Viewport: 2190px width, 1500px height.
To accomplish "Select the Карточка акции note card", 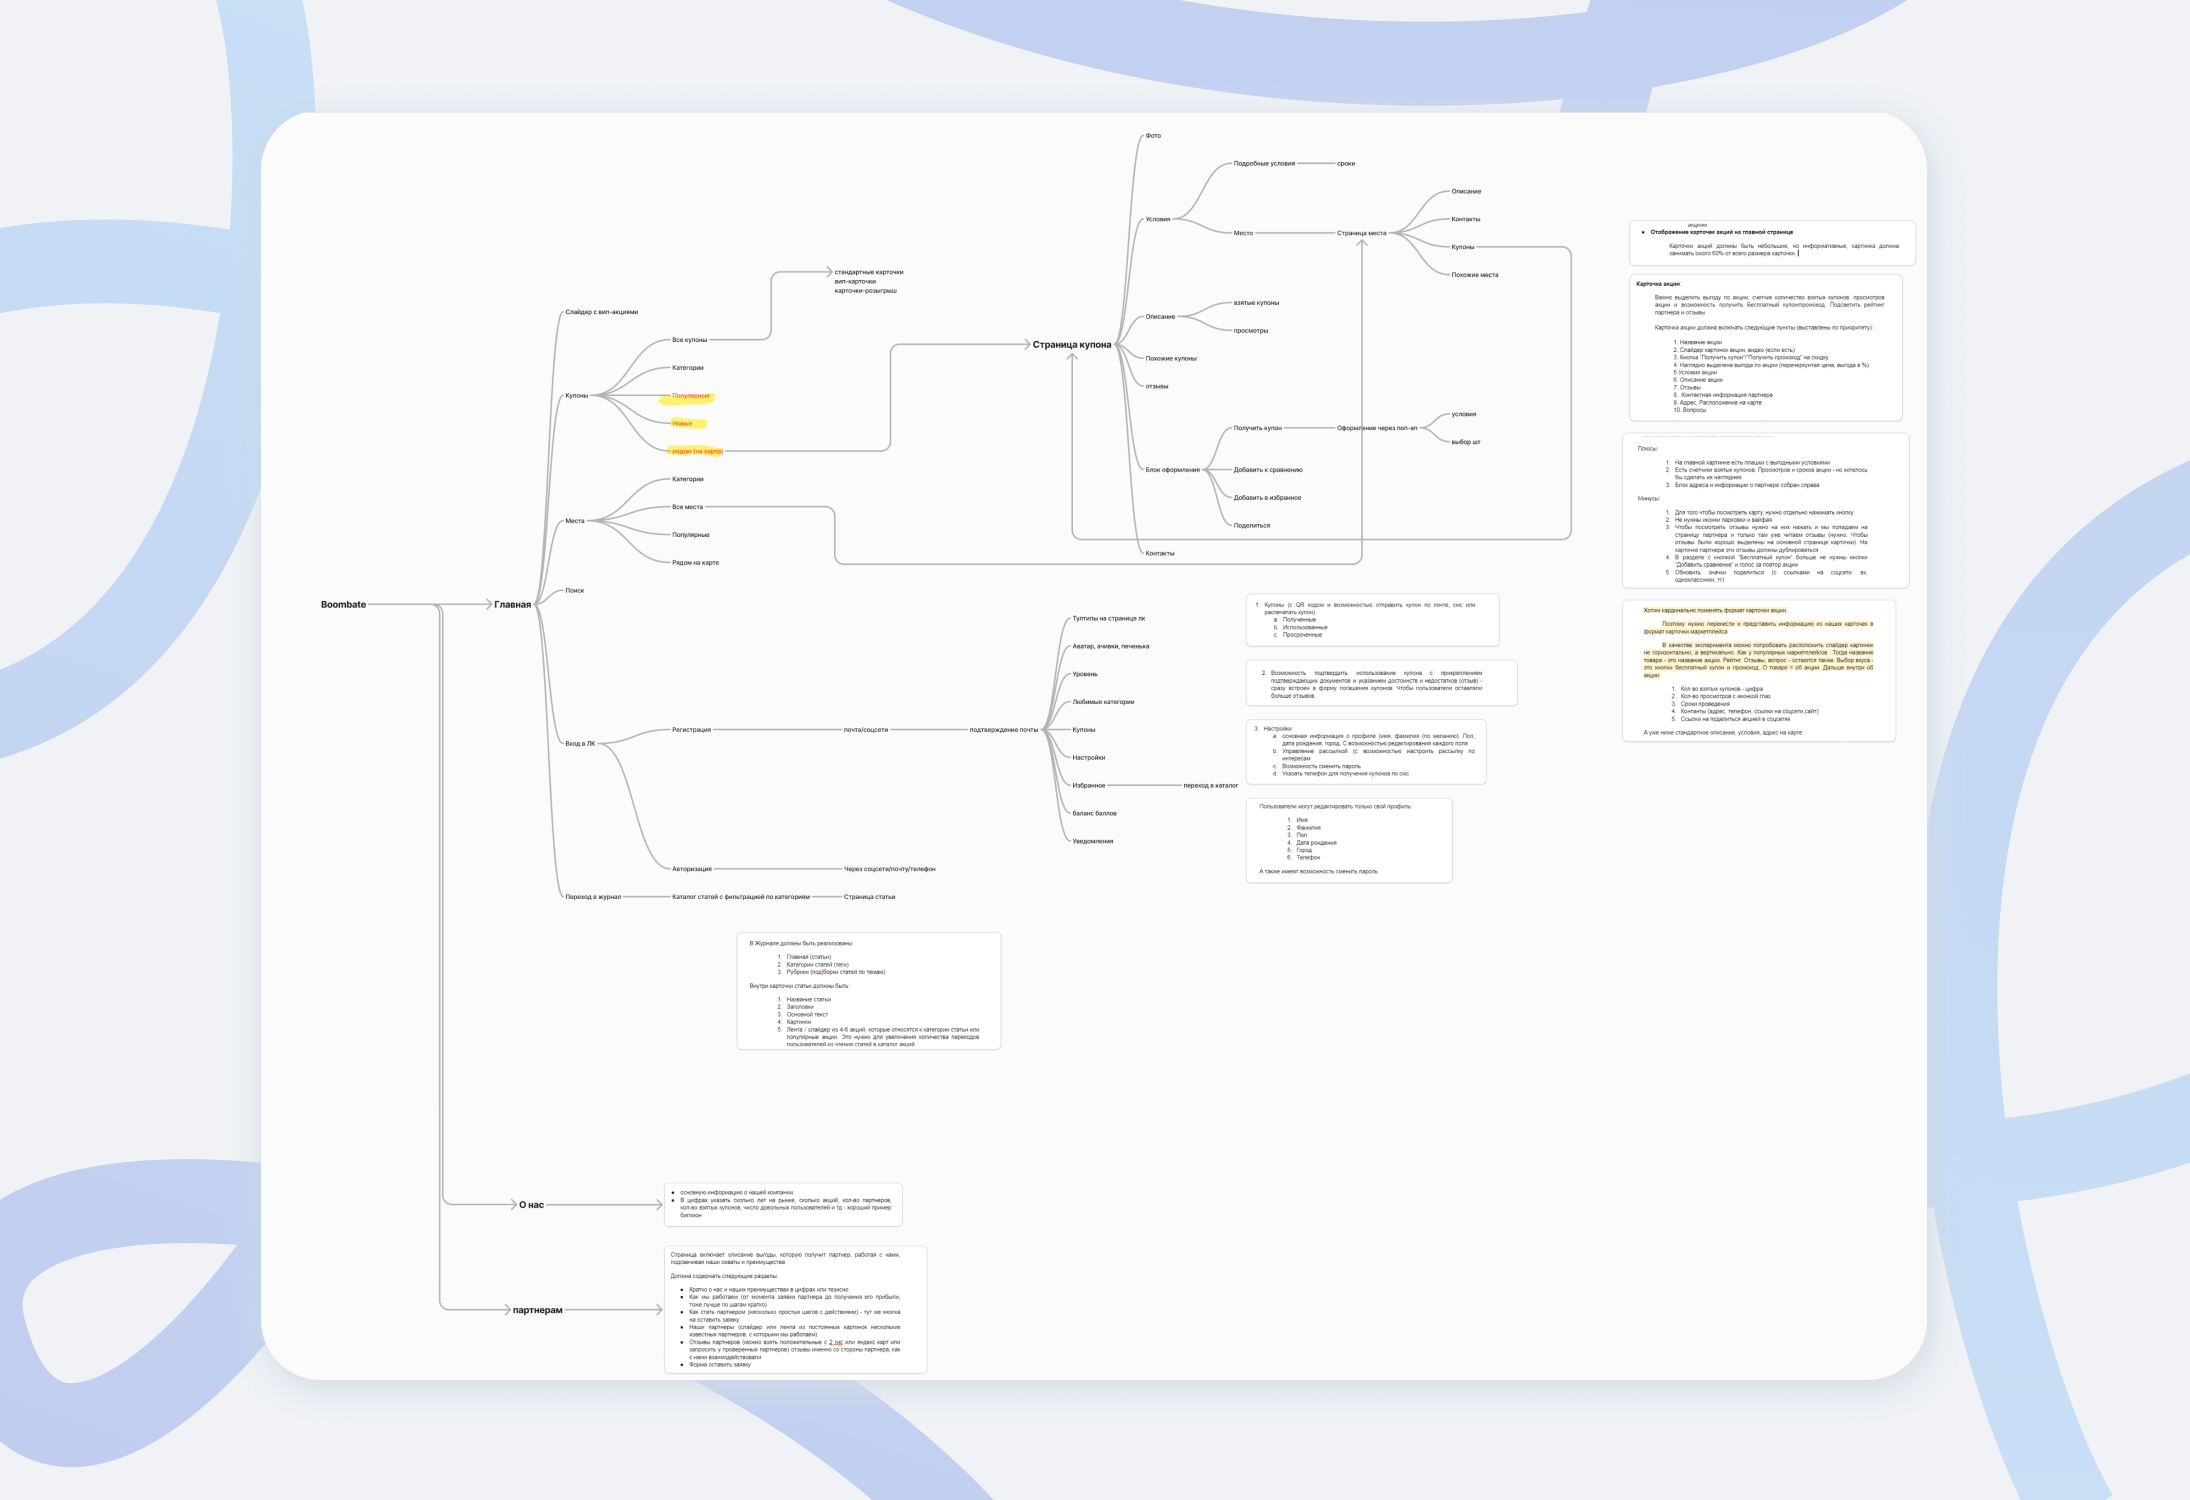I will tap(1765, 347).
